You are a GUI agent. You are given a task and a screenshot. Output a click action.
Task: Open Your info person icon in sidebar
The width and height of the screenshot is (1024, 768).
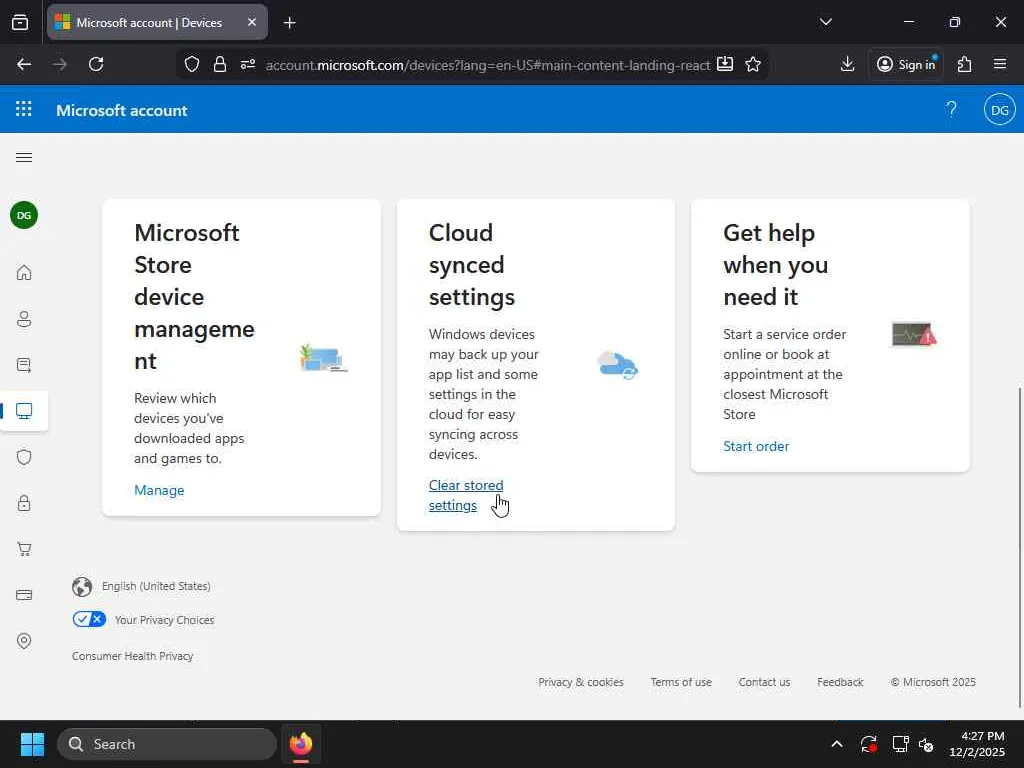(24, 319)
